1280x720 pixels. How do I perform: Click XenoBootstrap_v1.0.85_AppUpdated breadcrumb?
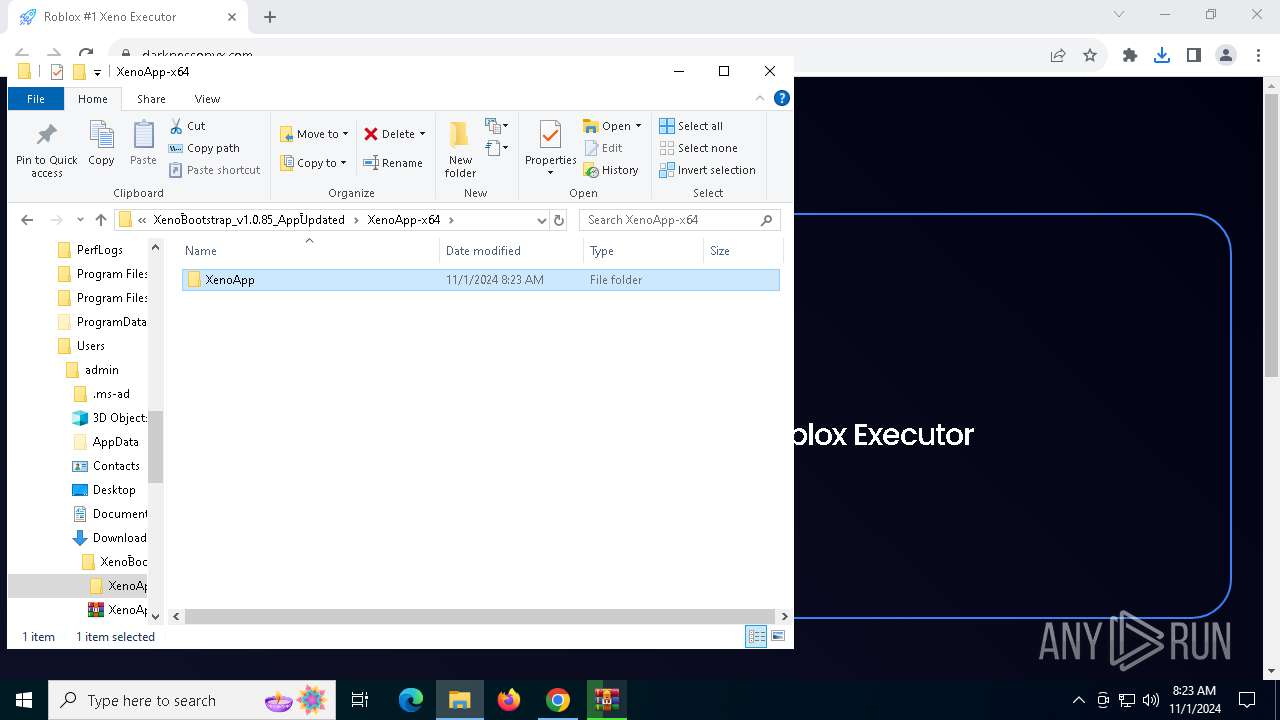pyautogui.click(x=249, y=220)
